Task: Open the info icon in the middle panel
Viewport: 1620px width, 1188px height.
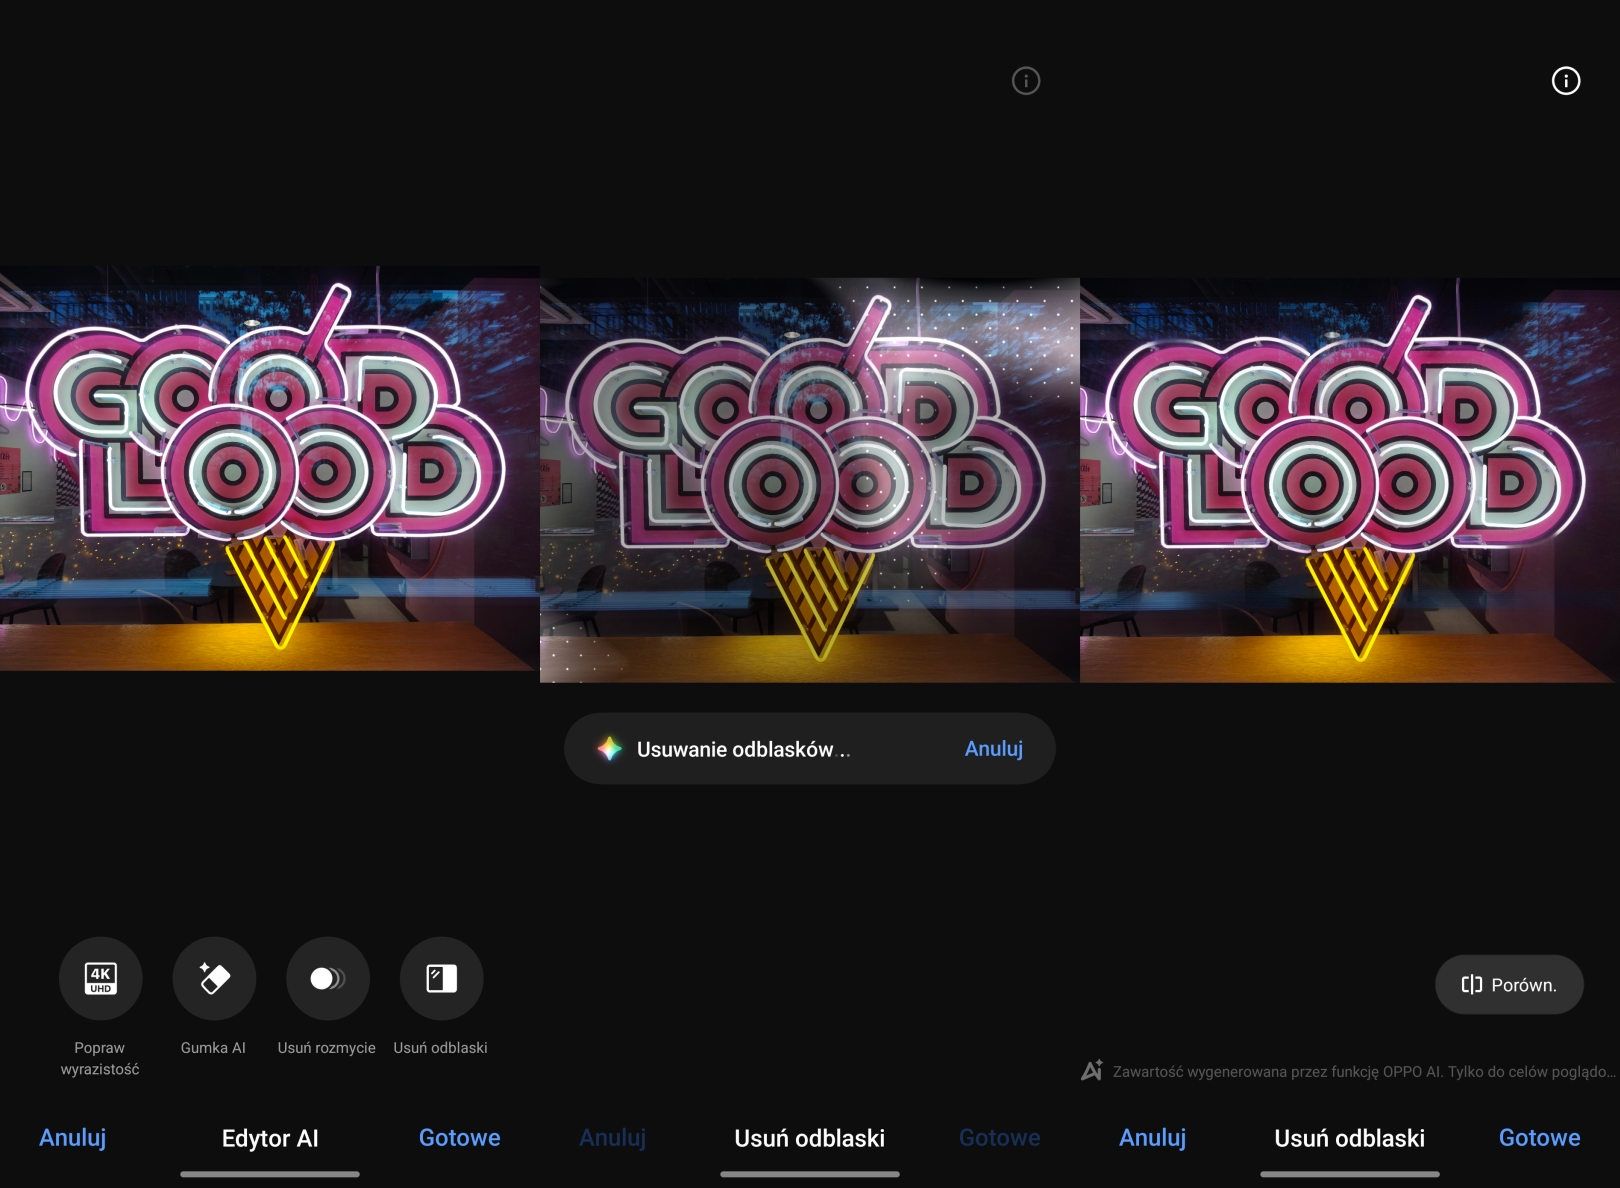Action: pos(1026,81)
